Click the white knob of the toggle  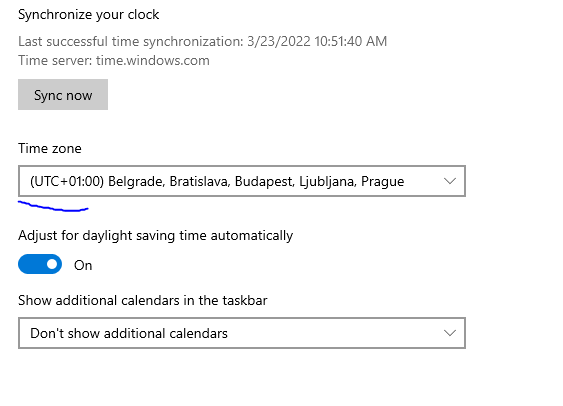[x=52, y=264]
